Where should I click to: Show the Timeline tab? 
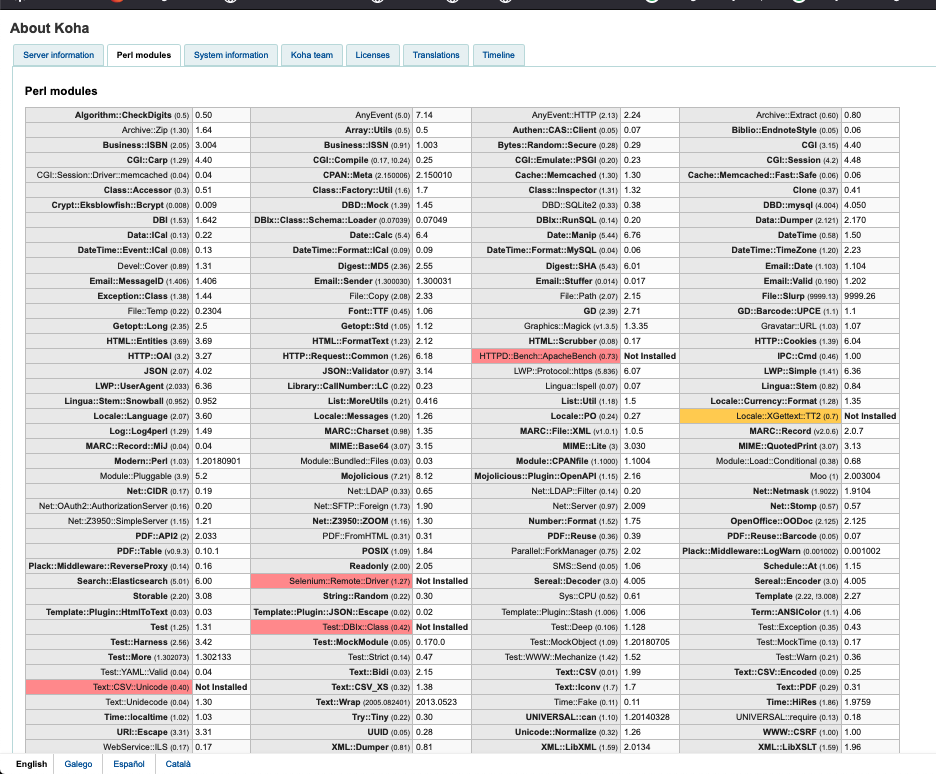[498, 55]
